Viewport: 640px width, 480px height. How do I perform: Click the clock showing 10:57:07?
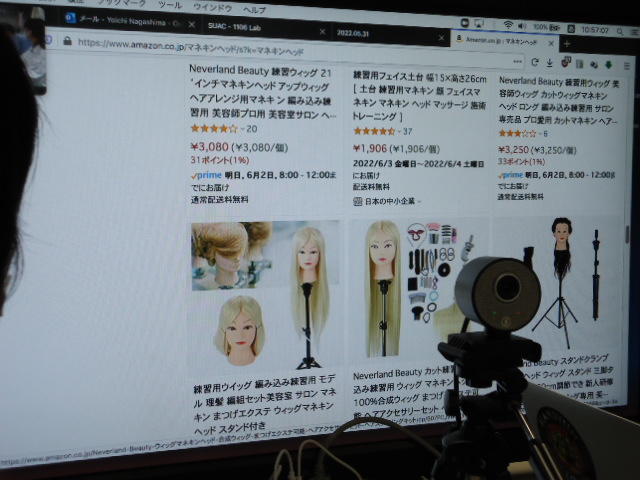click(595, 30)
